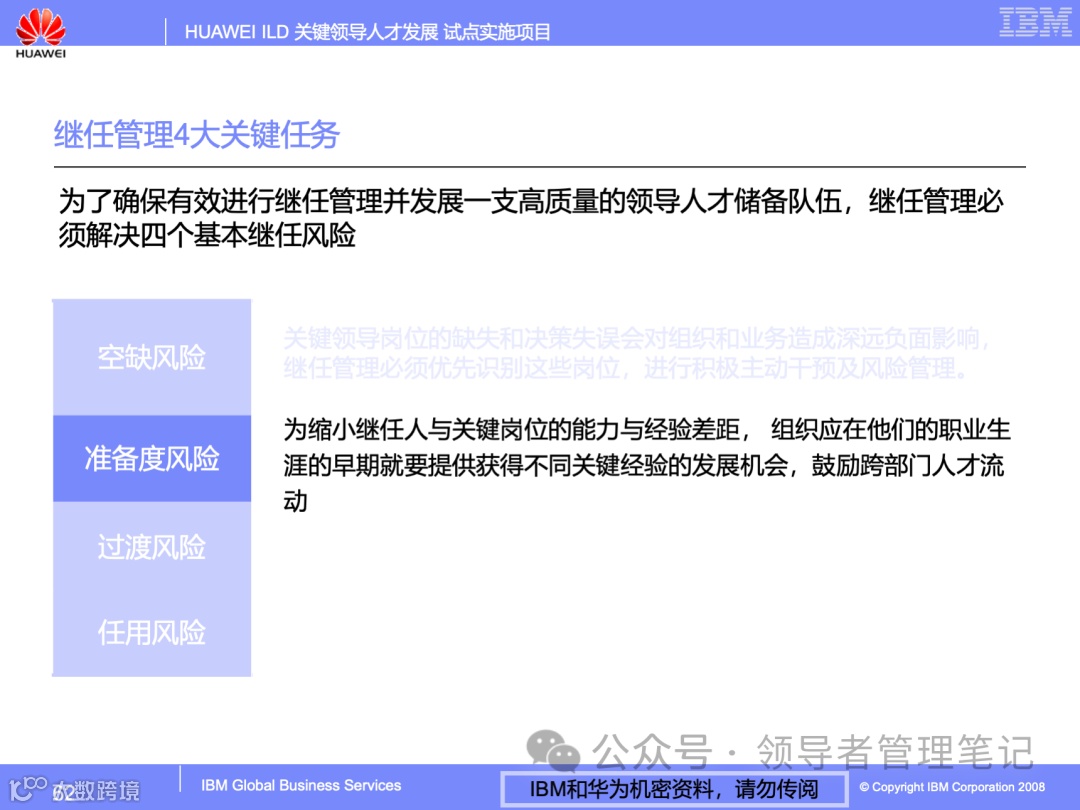Image resolution: width=1080 pixels, height=810 pixels.
Task: Expand the 任用风险 section
Action: [151, 633]
